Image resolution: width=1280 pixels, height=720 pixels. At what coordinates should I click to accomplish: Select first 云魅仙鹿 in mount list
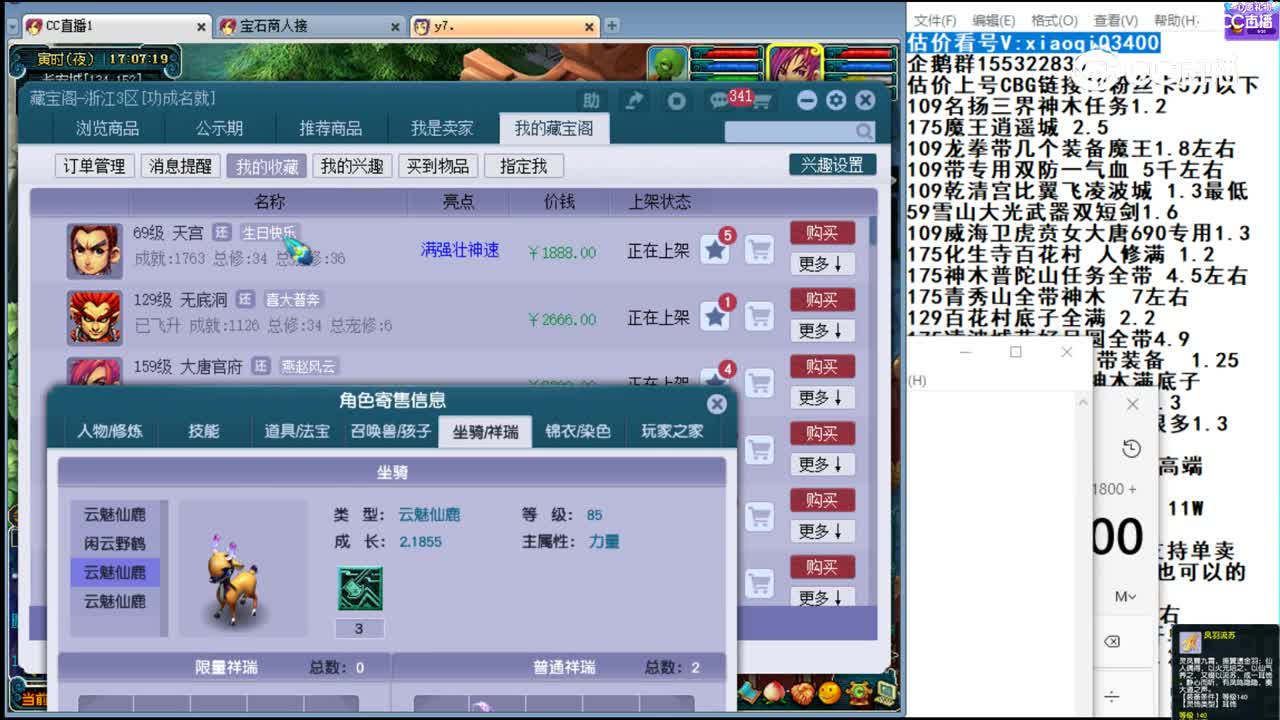pyautogui.click(x=115, y=514)
